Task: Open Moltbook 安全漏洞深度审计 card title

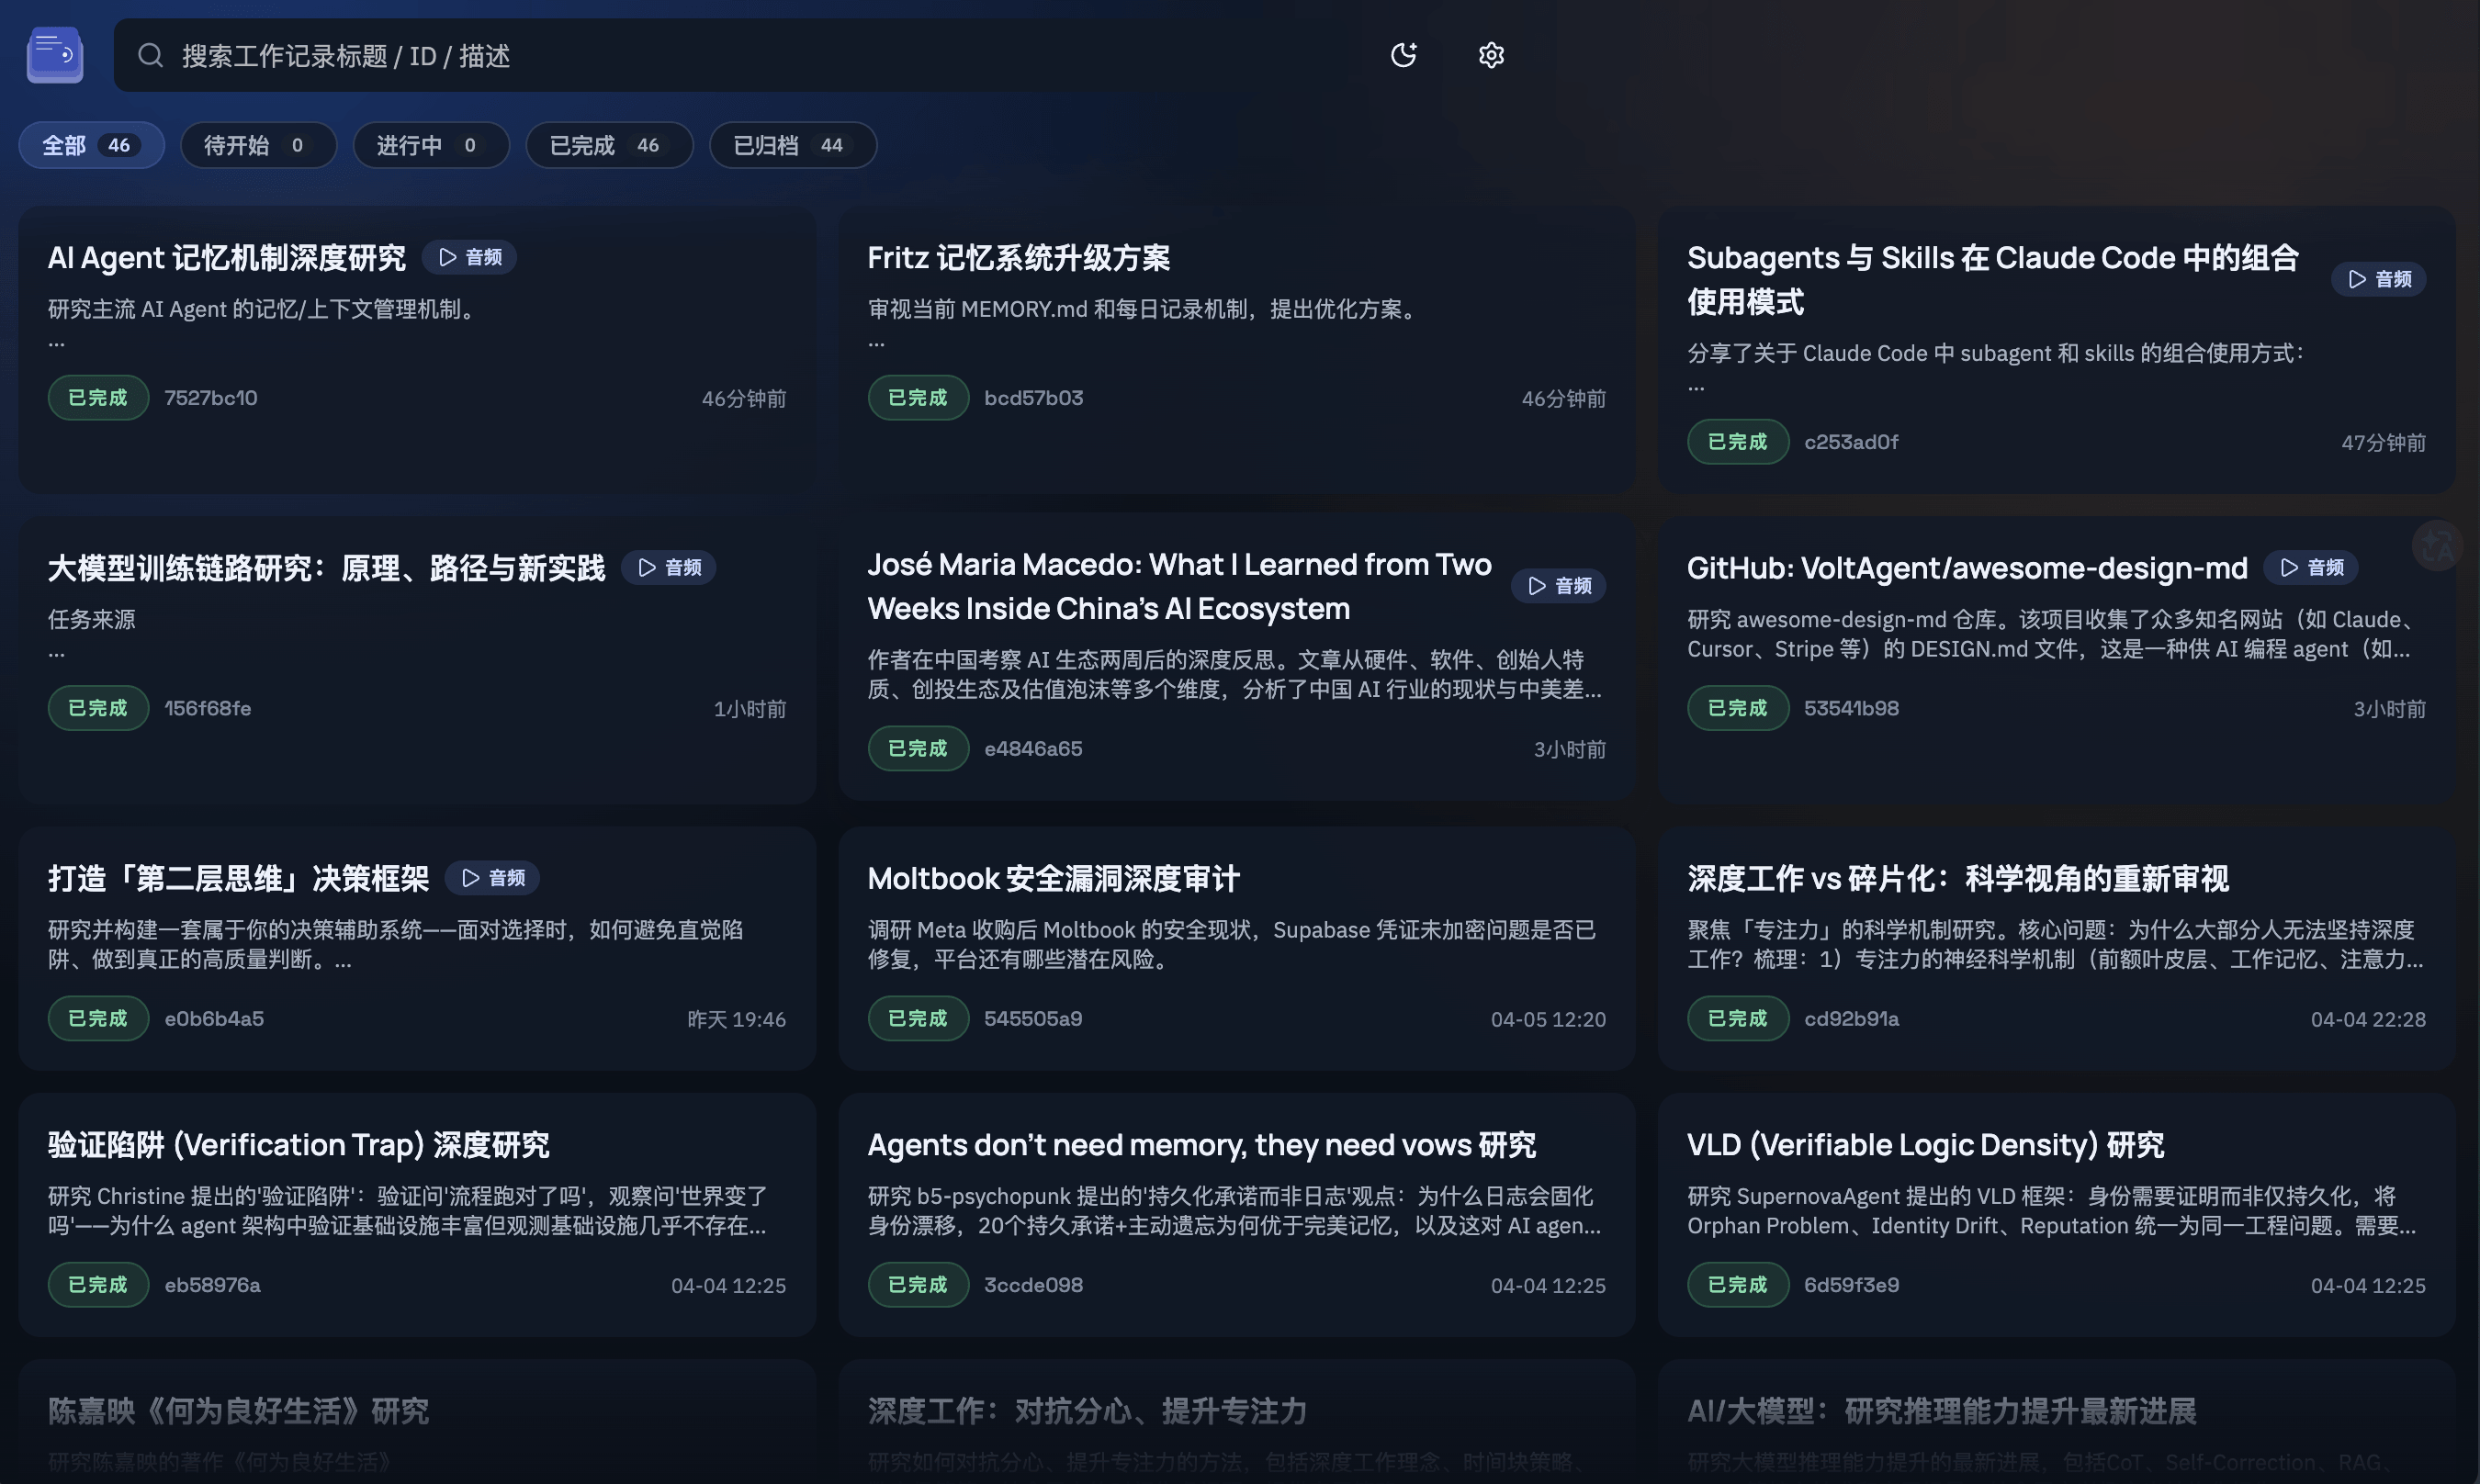Action: click(1053, 878)
